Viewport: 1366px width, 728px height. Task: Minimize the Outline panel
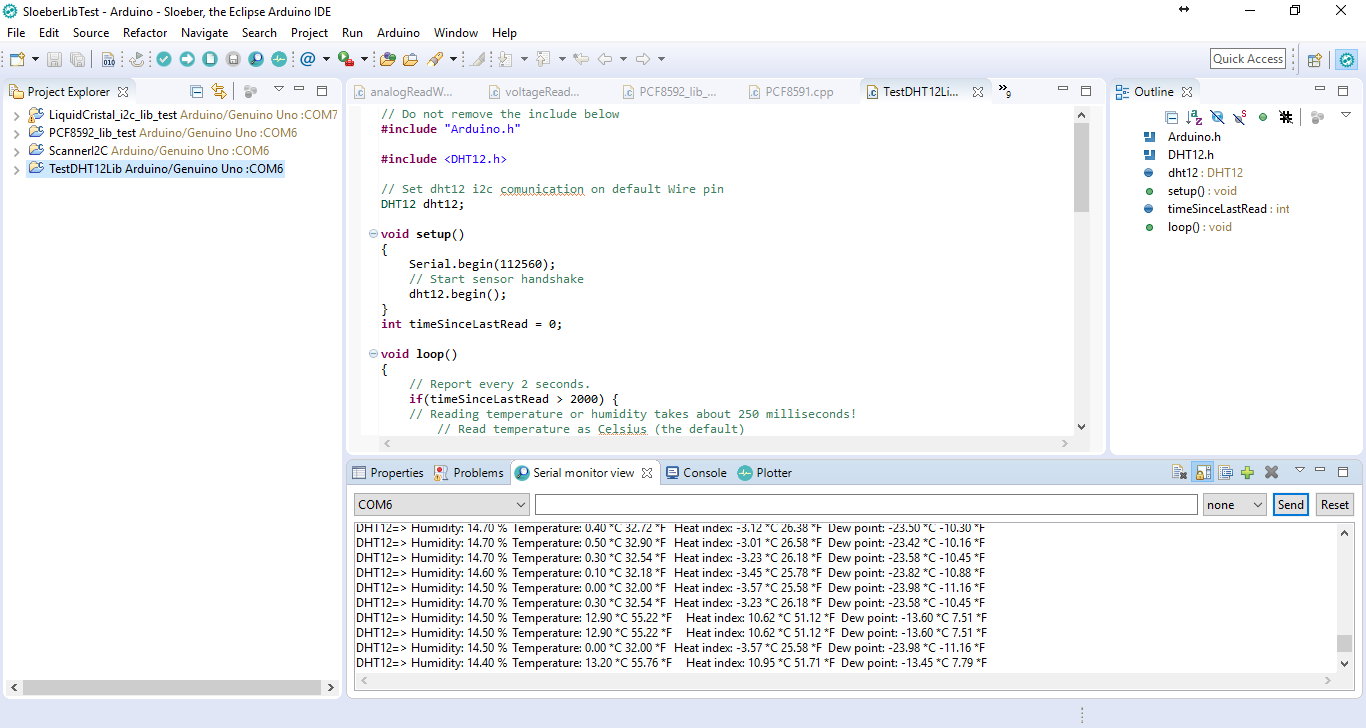(1320, 90)
